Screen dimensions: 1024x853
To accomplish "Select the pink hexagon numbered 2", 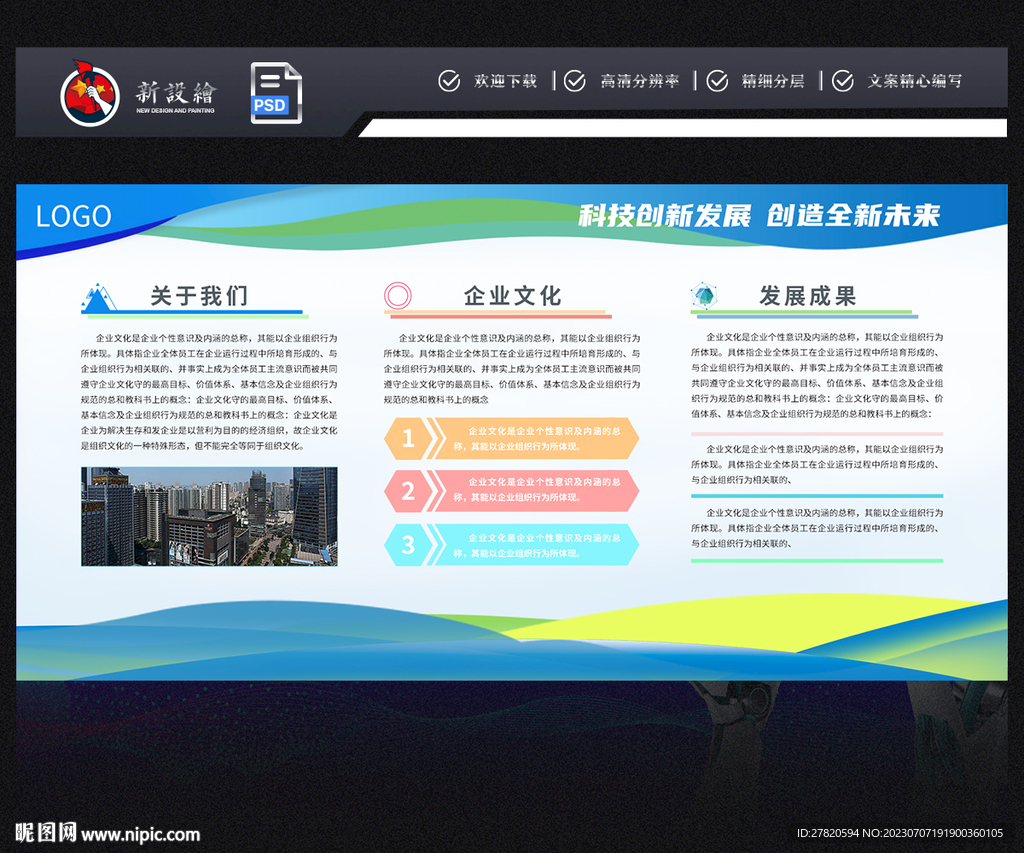I will pyautogui.click(x=408, y=491).
